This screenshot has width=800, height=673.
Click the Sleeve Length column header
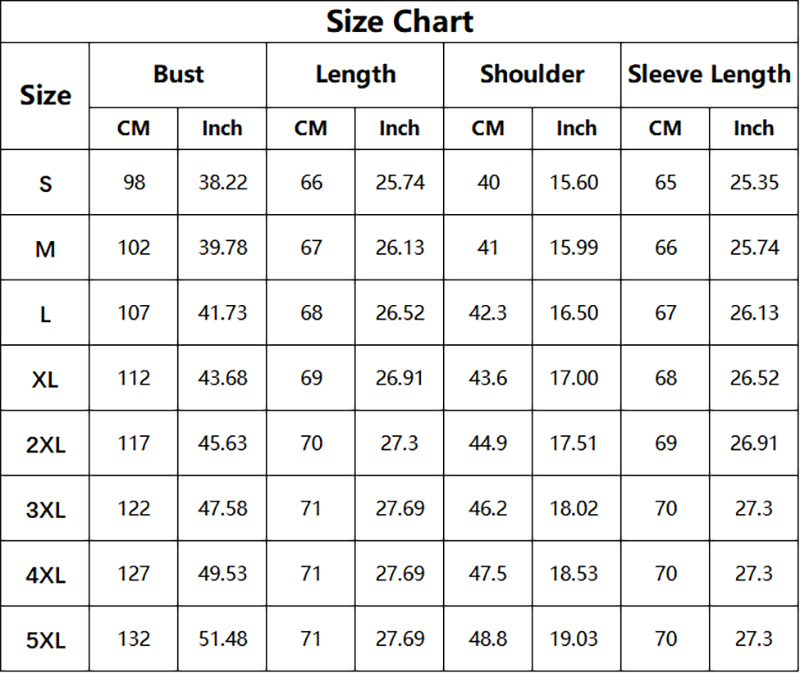[709, 74]
